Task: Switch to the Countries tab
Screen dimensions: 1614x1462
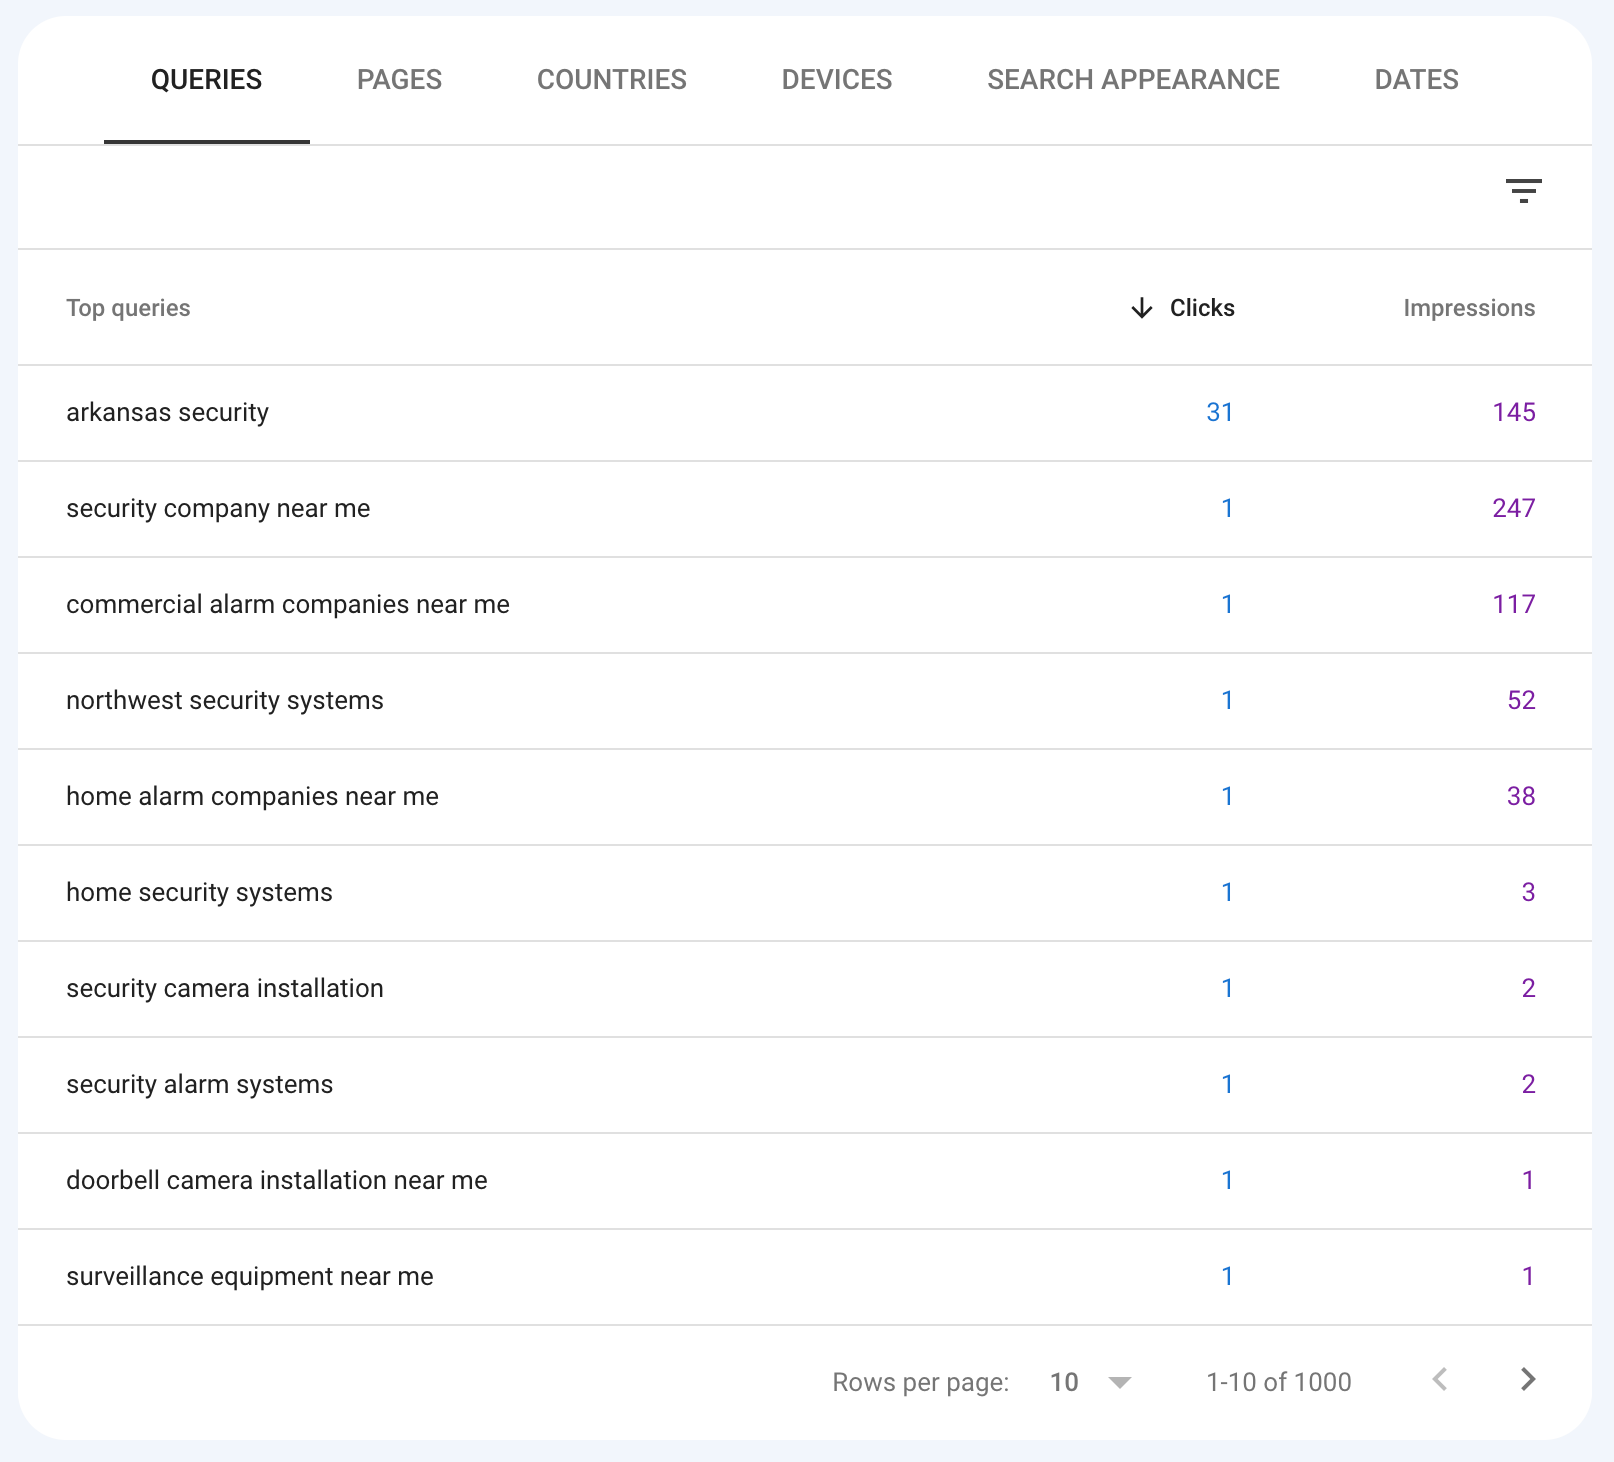Action: click(x=611, y=80)
